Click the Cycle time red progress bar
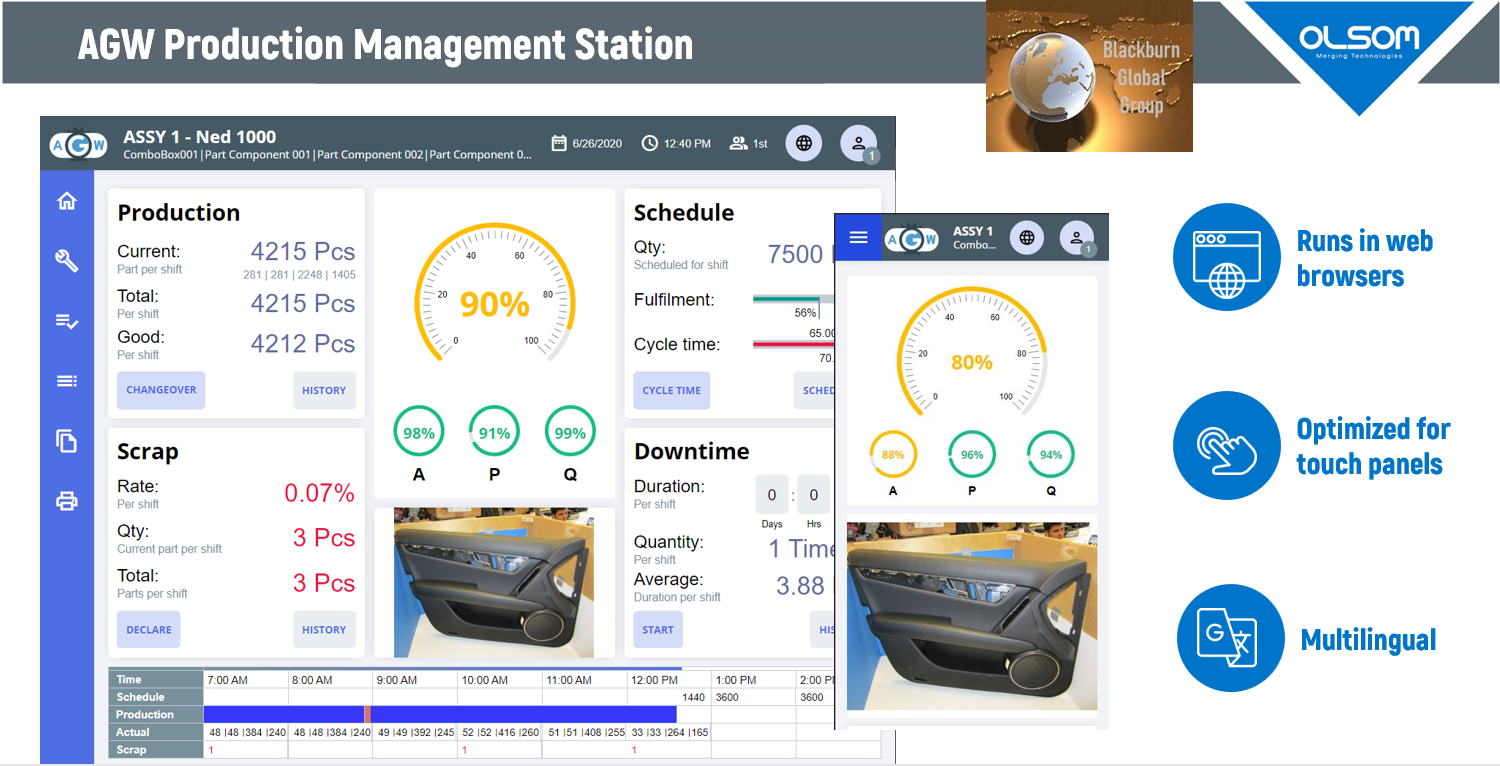Viewport: 1500px width, 766px height. (x=793, y=344)
